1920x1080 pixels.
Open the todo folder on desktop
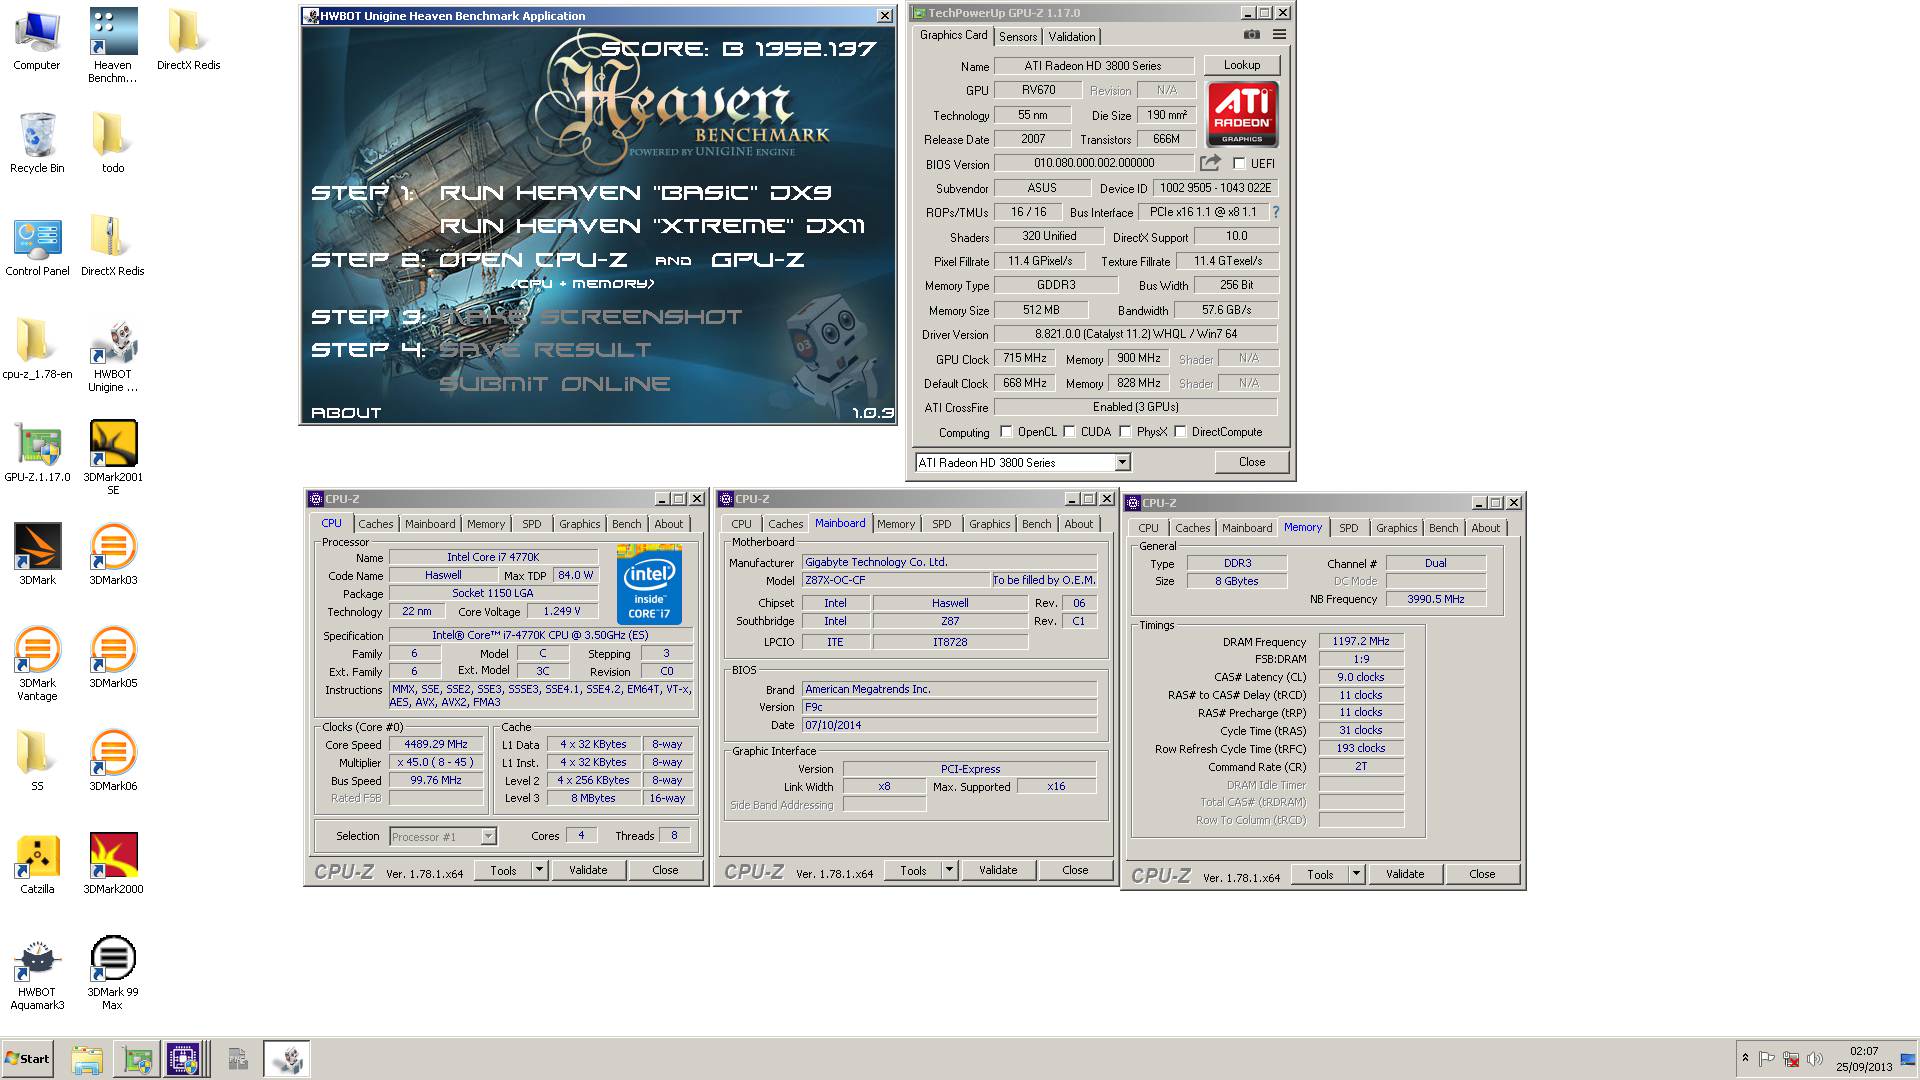point(113,142)
